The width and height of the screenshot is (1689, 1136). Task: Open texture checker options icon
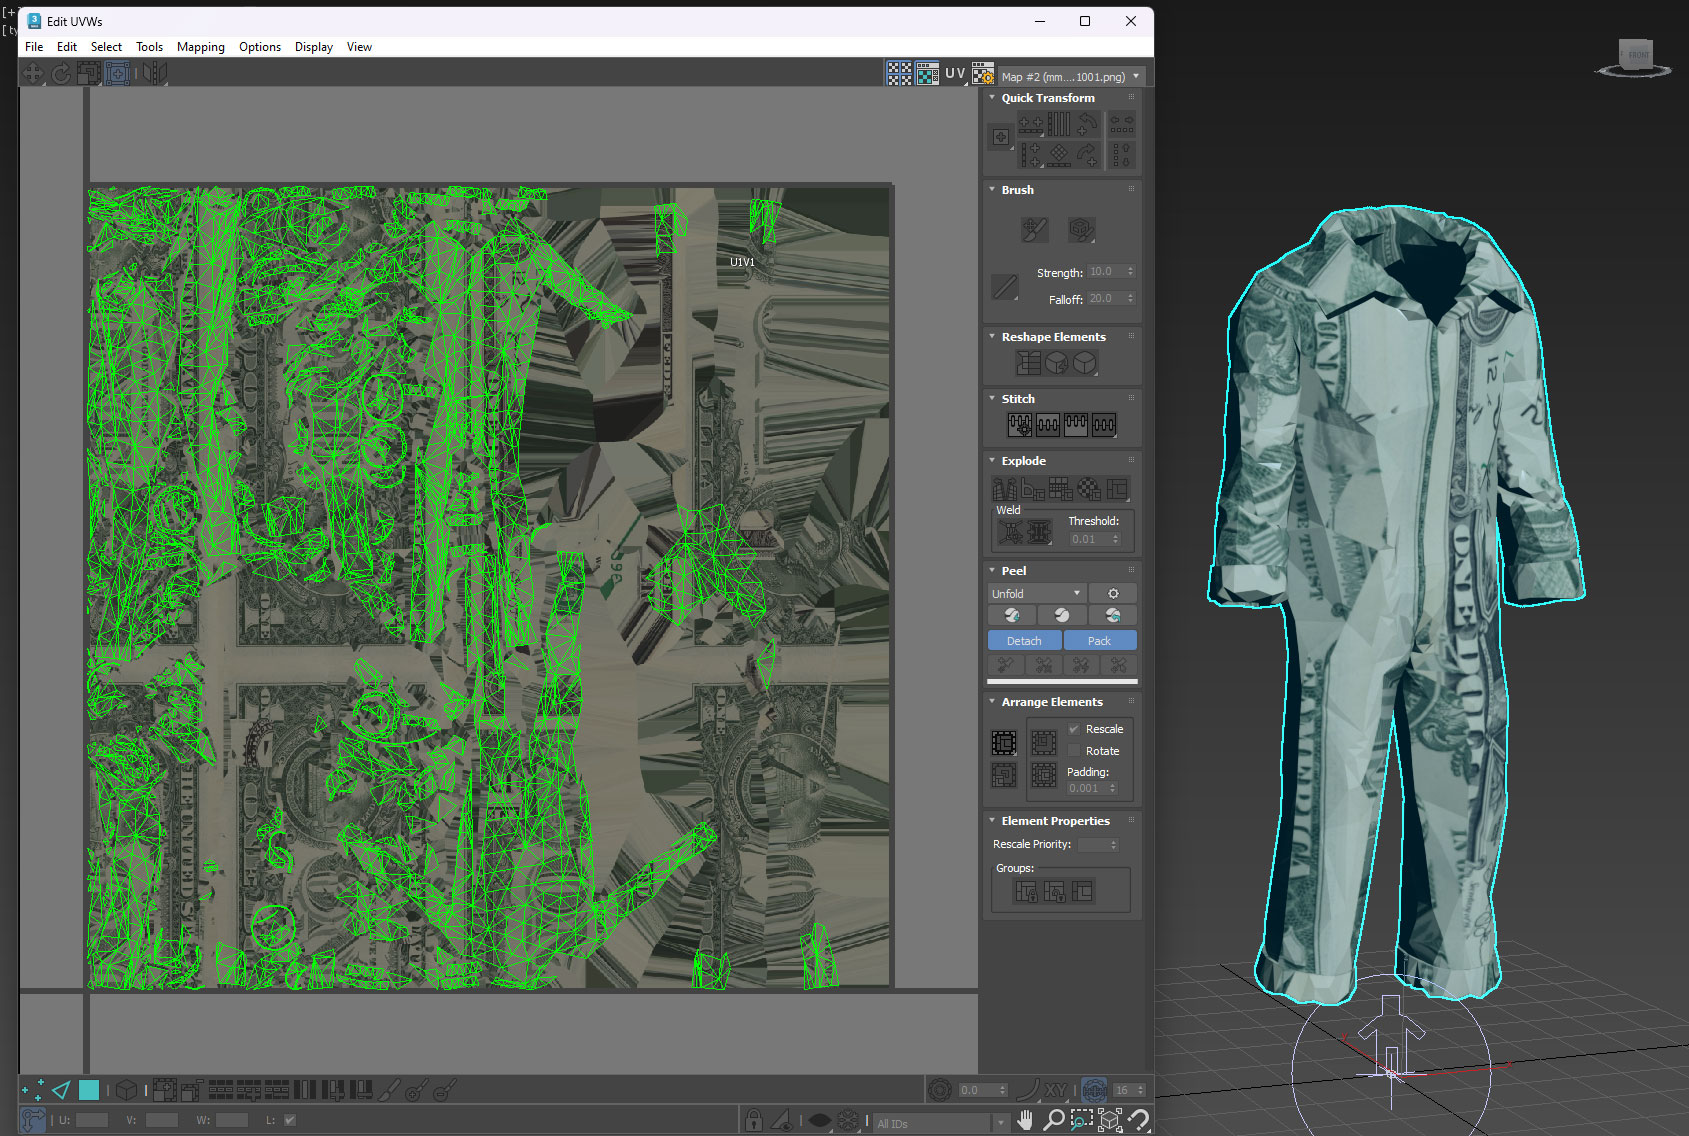point(983,73)
